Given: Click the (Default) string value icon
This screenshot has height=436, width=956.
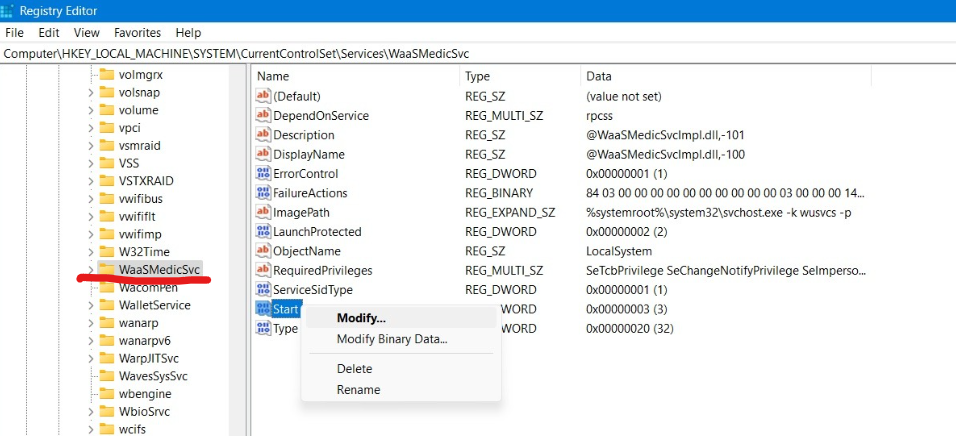Looking at the screenshot, I should click(263, 96).
